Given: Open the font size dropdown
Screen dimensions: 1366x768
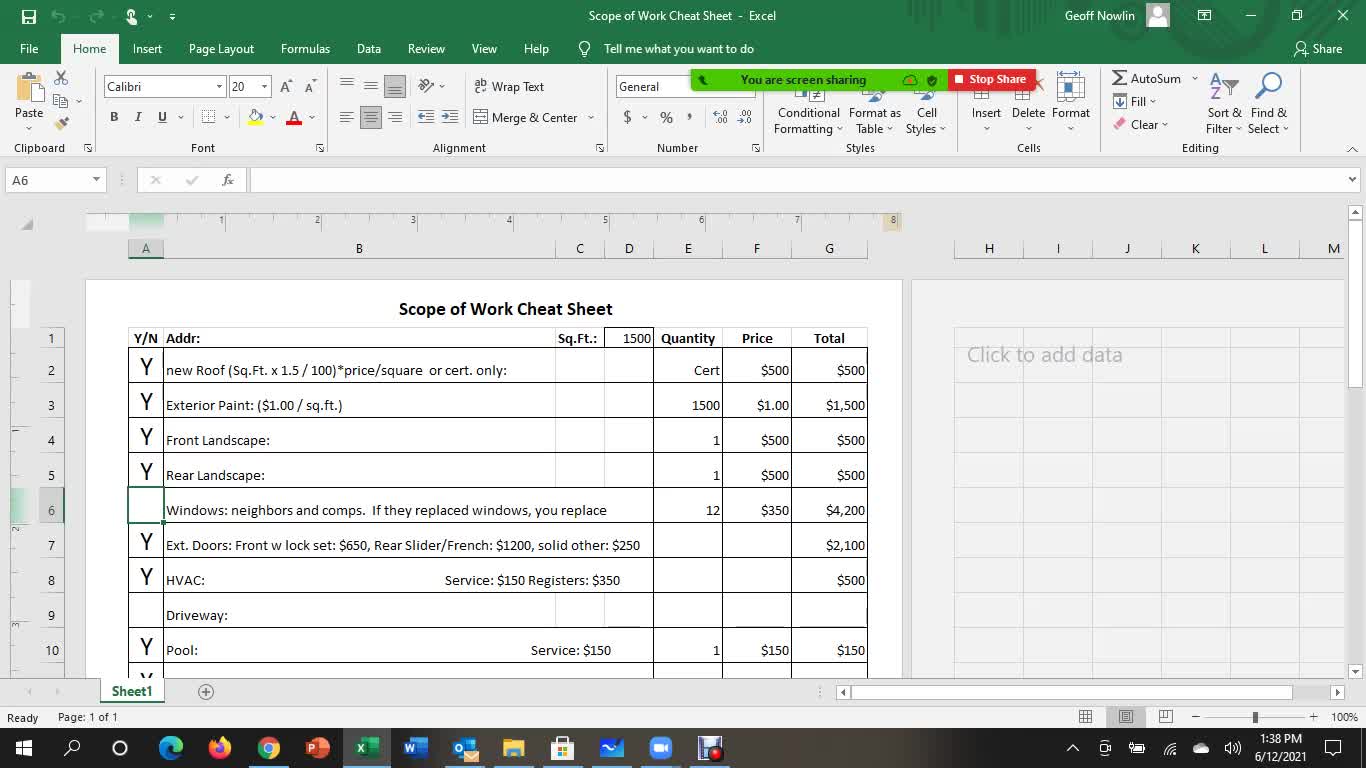Looking at the screenshot, I should [264, 87].
